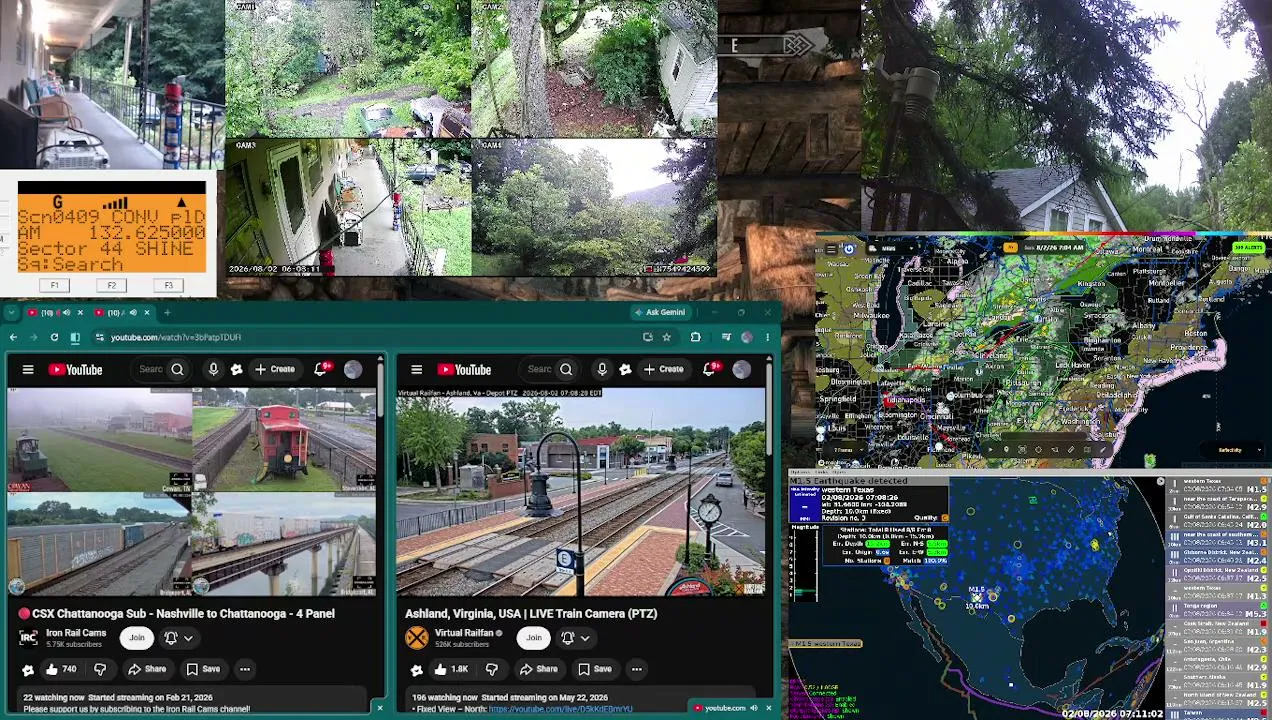The height and width of the screenshot is (720, 1272).
Task: Share the CSX Chattanooga Sub video
Action: click(147, 669)
